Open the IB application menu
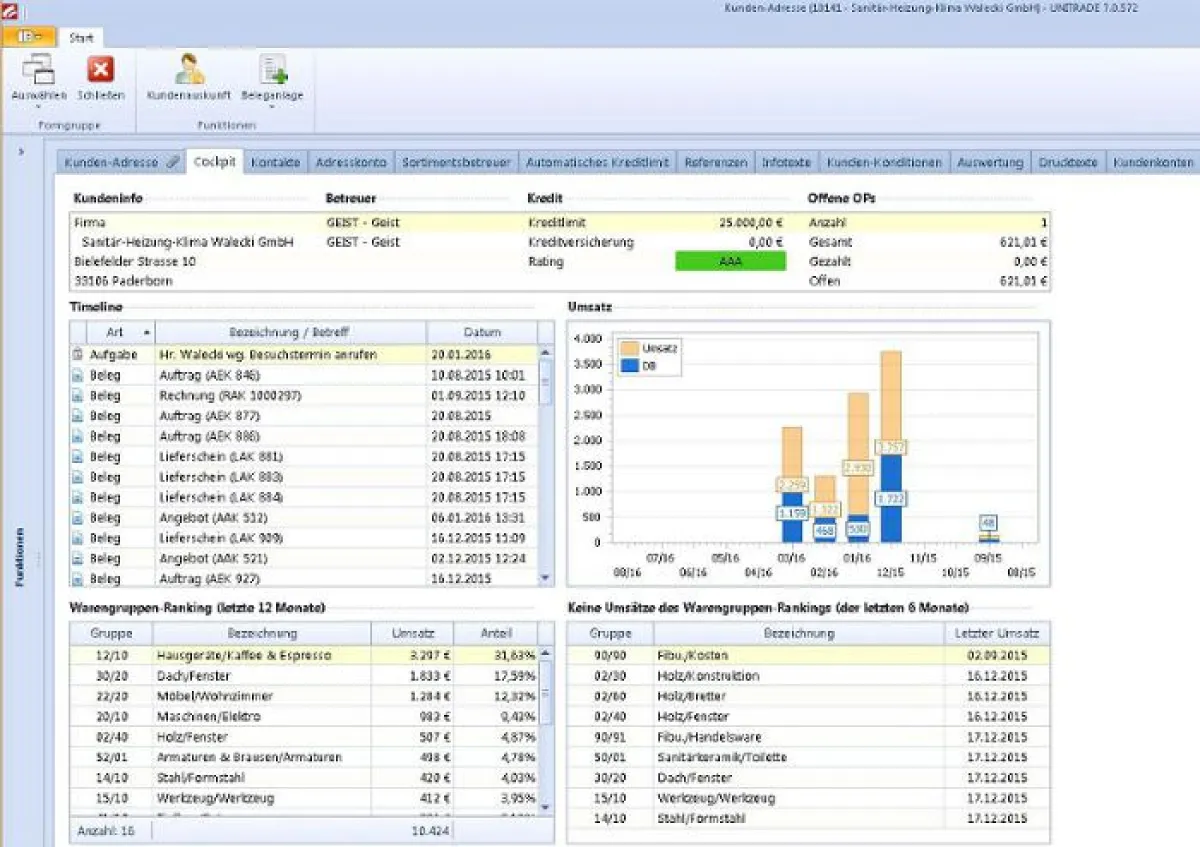 [x=27, y=34]
